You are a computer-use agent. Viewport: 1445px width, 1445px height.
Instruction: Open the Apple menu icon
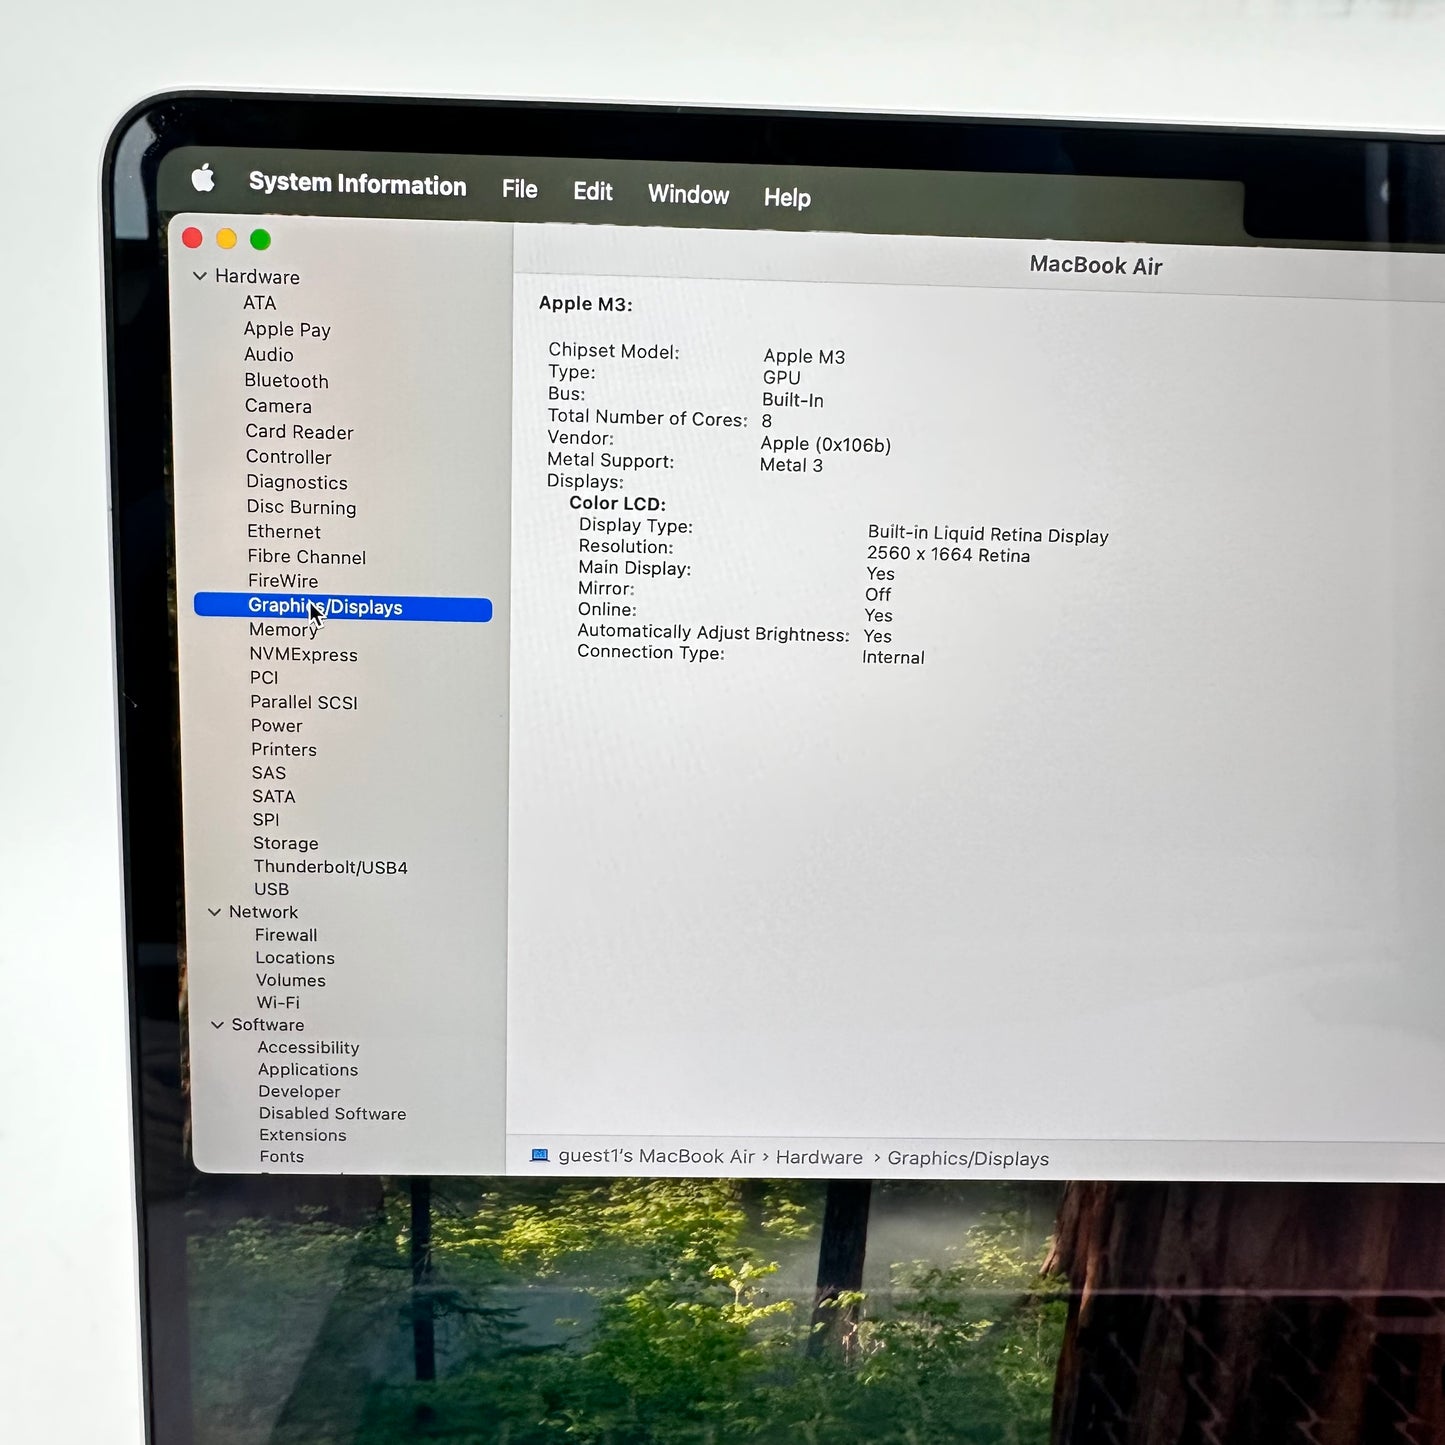click(x=203, y=179)
